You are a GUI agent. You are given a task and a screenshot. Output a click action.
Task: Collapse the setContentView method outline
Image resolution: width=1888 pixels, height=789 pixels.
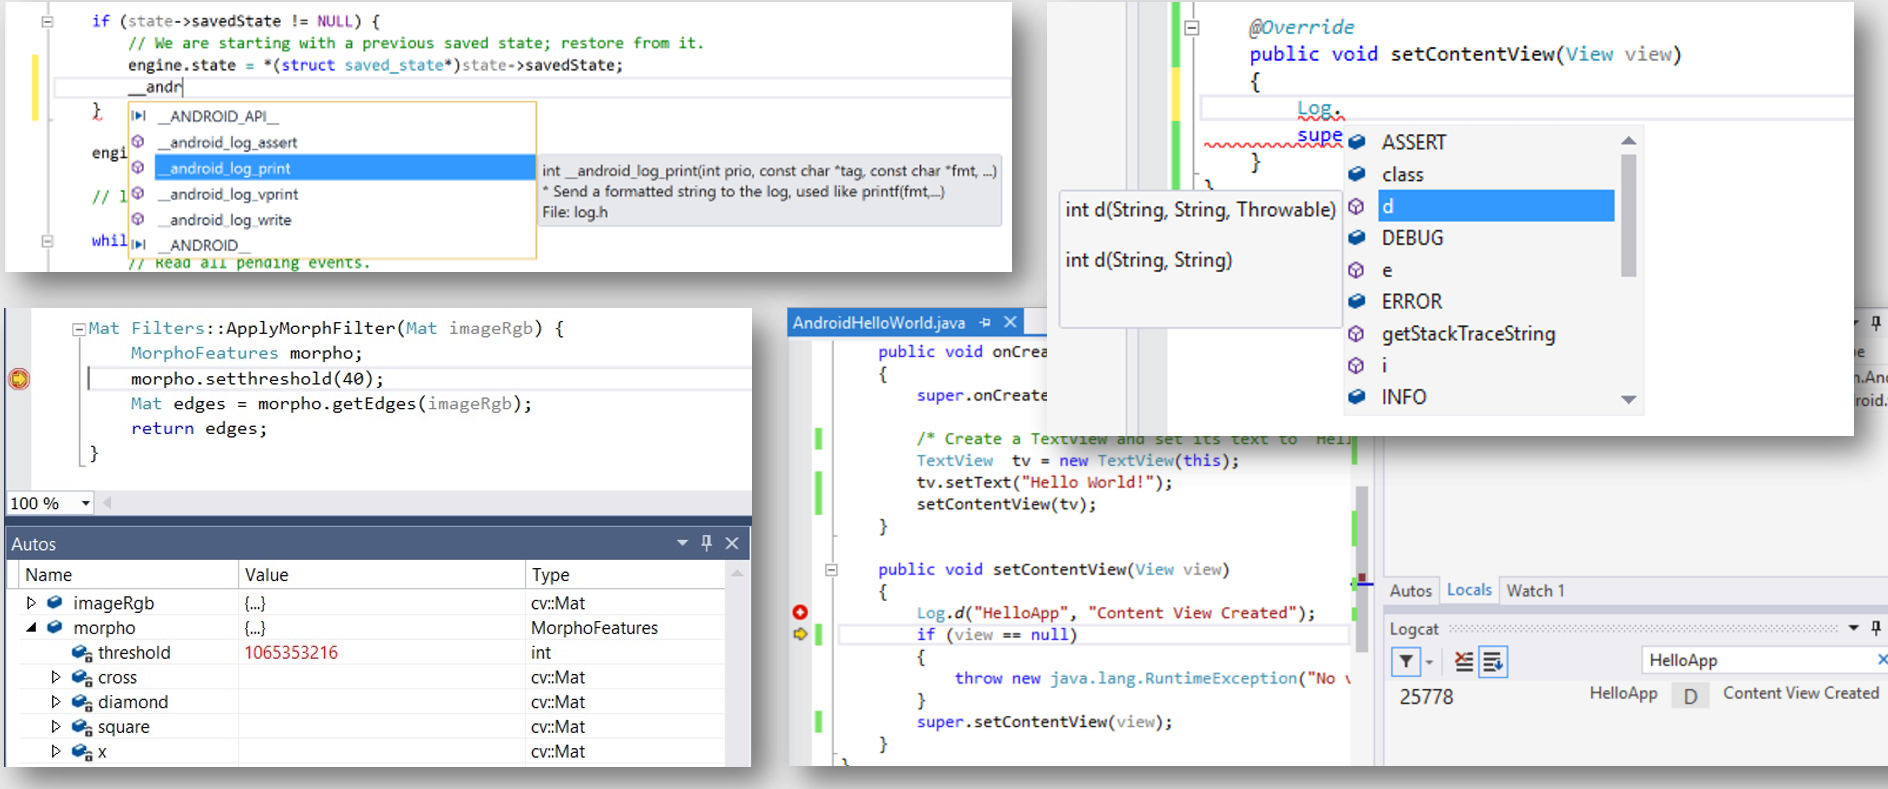pos(831,570)
